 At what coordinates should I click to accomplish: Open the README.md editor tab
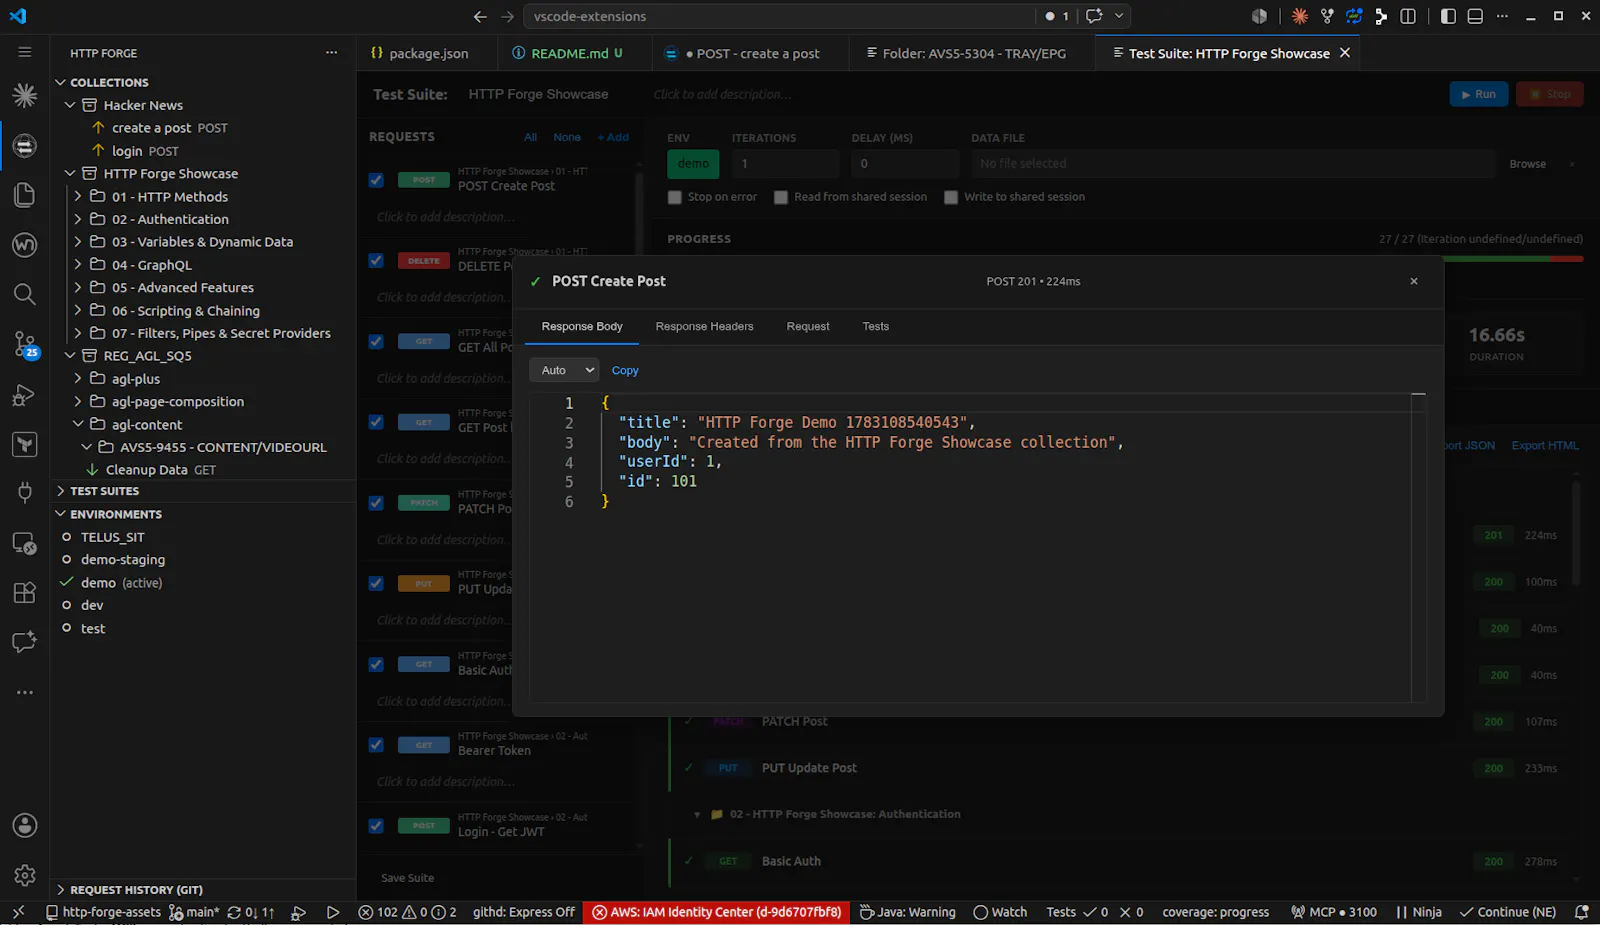pyautogui.click(x=575, y=53)
